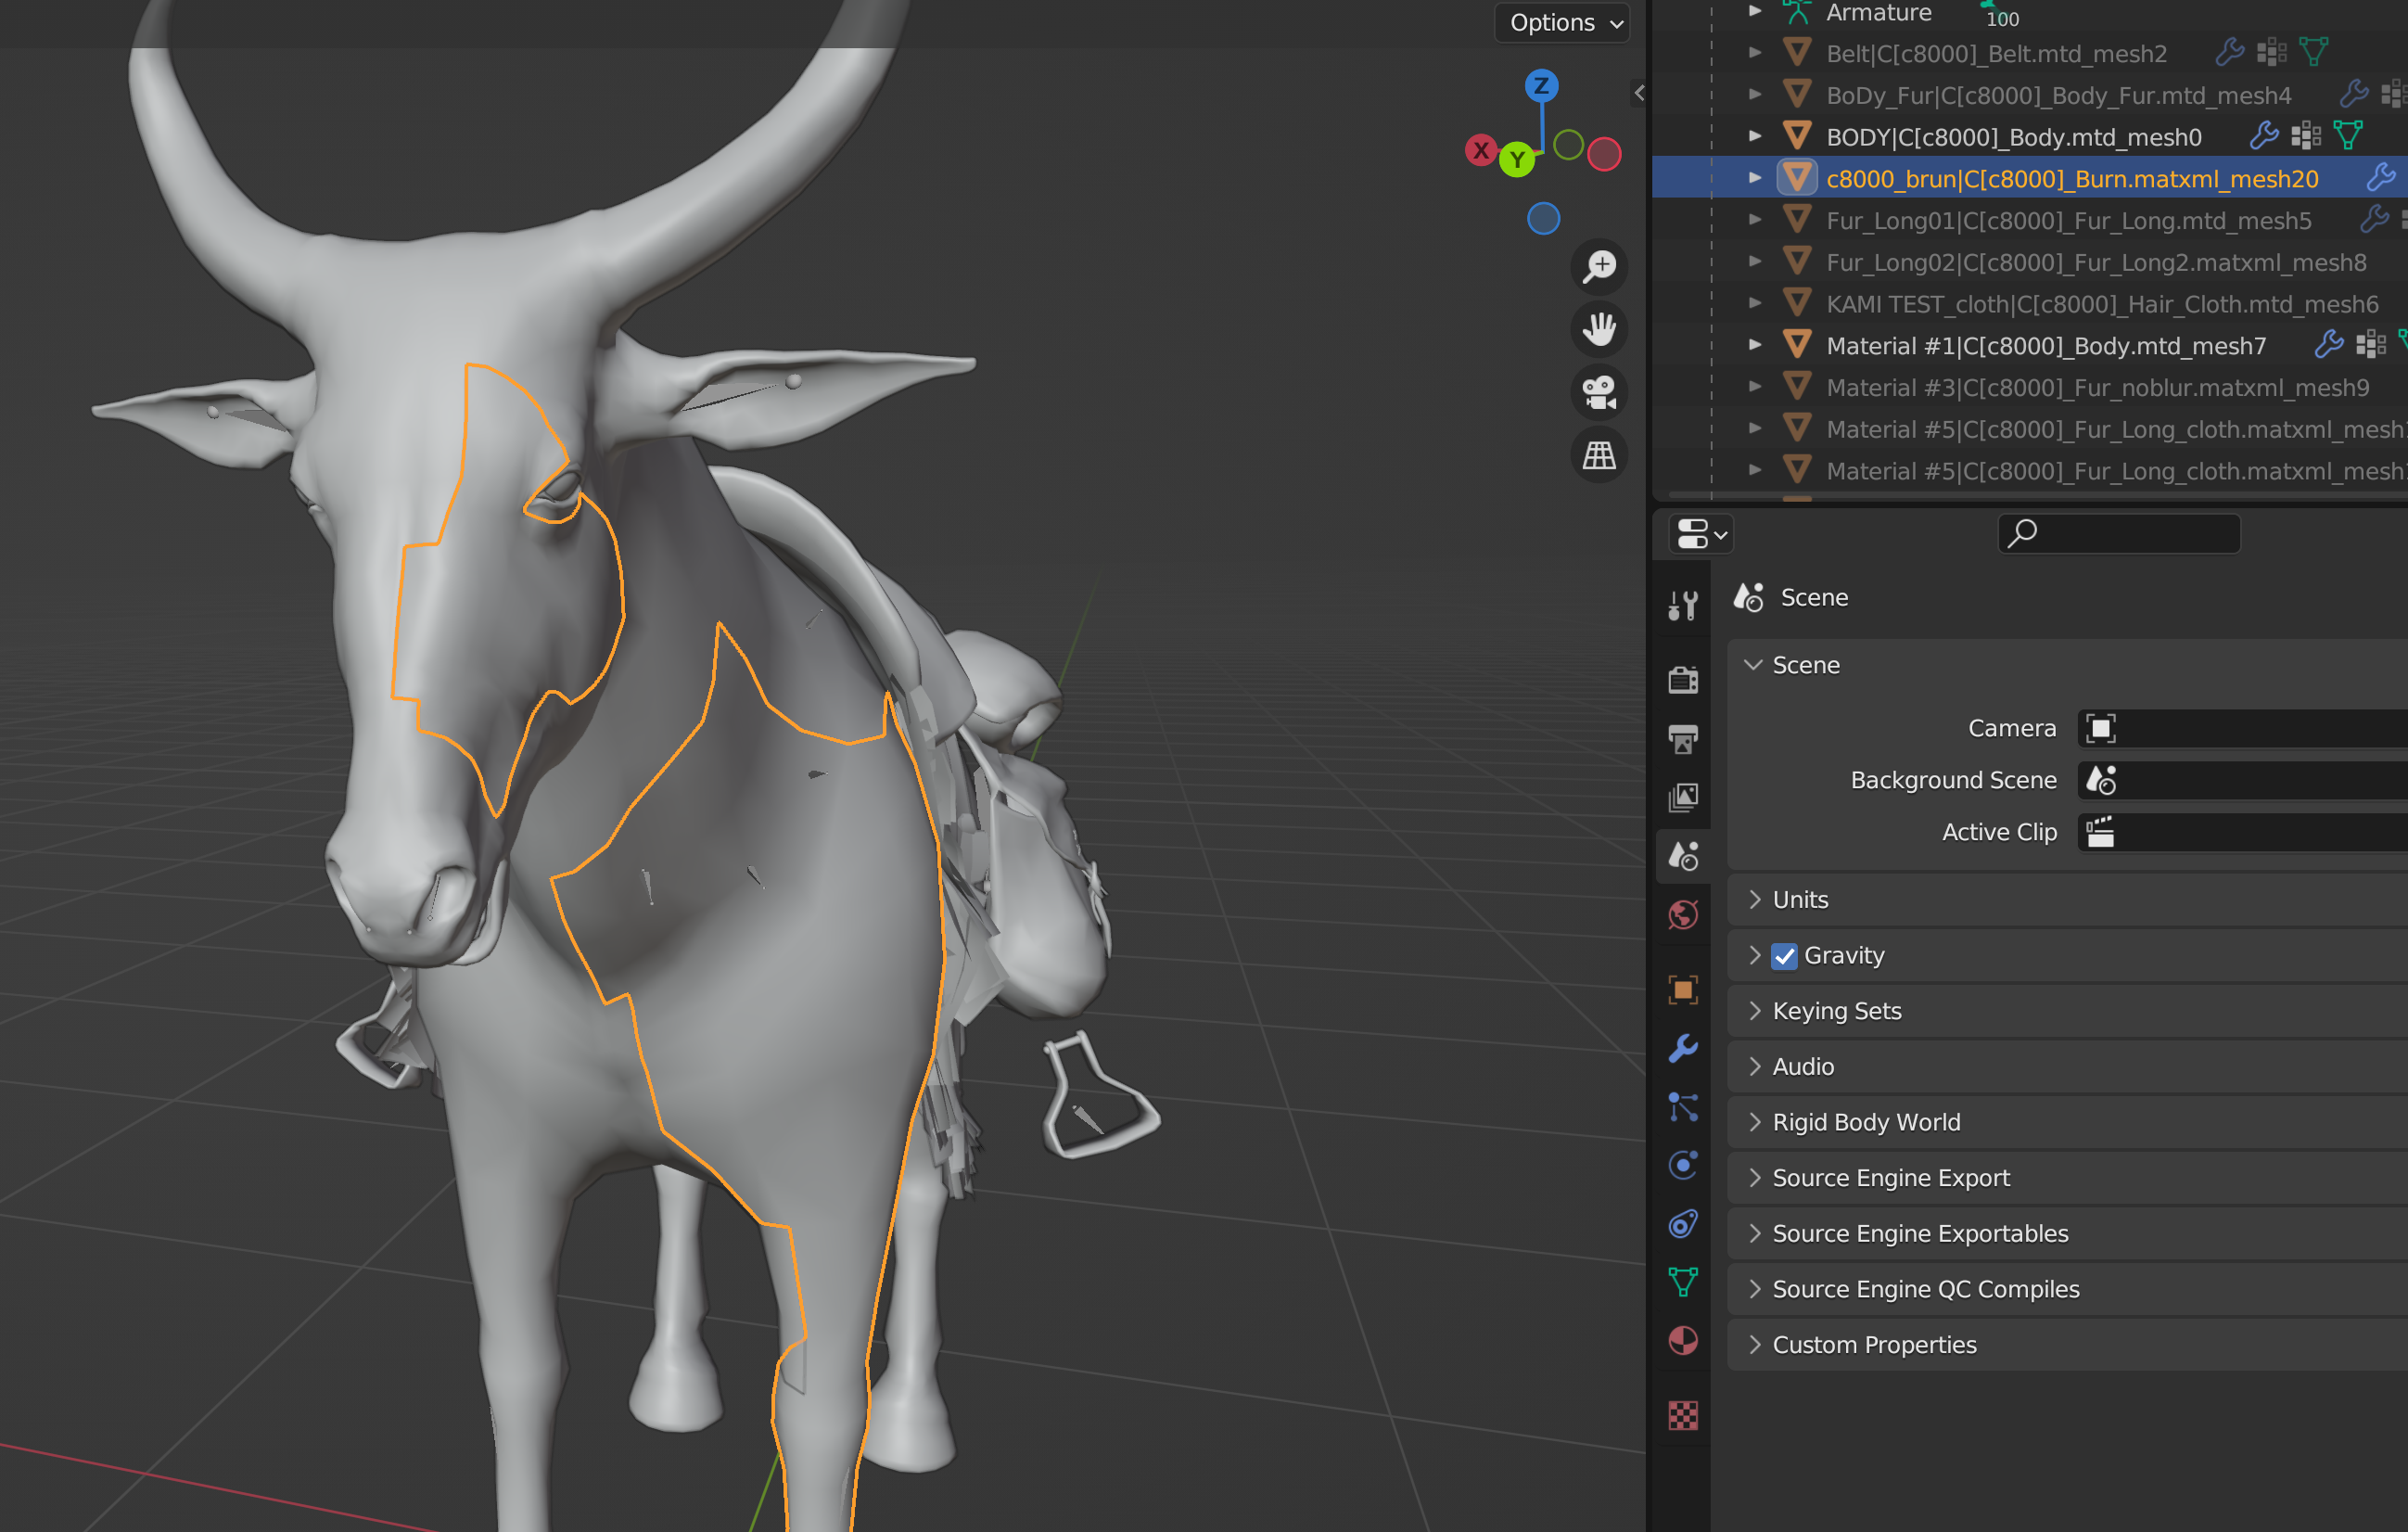2408x1532 pixels.
Task: Open the Render properties tab
Action: pos(1683,680)
